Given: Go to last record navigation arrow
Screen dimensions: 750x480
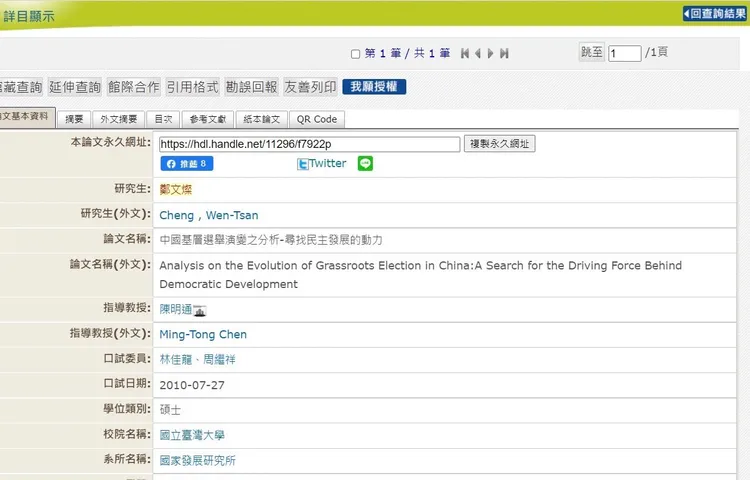Looking at the screenshot, I should (x=504, y=53).
